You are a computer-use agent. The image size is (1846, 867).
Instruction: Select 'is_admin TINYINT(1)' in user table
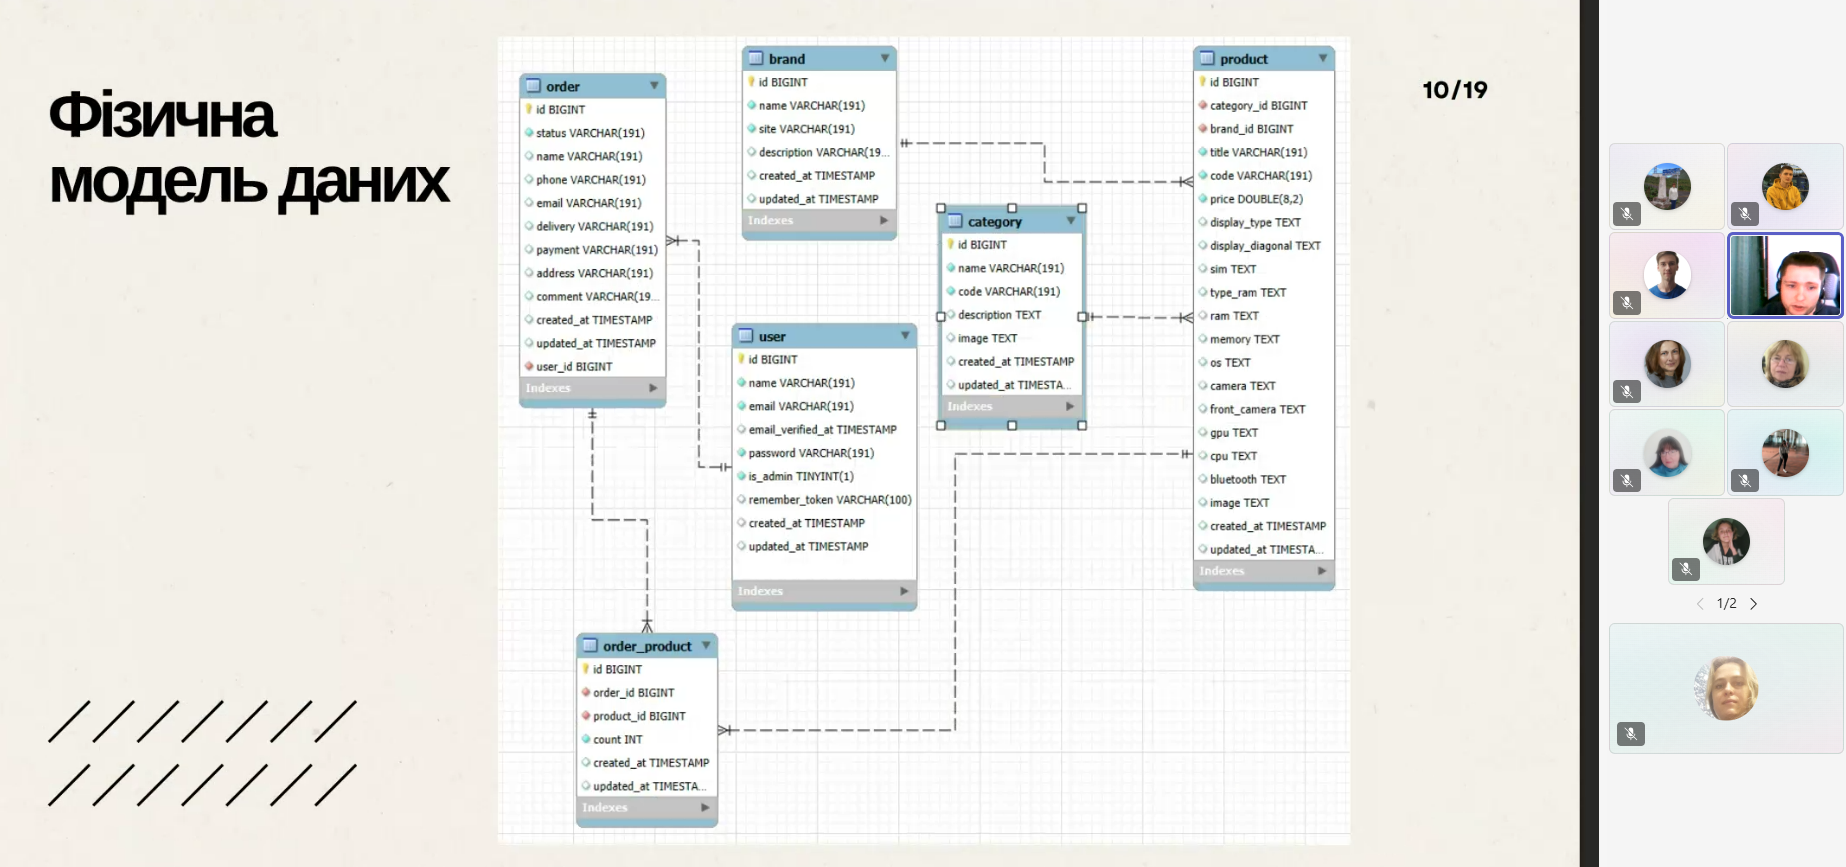click(801, 476)
